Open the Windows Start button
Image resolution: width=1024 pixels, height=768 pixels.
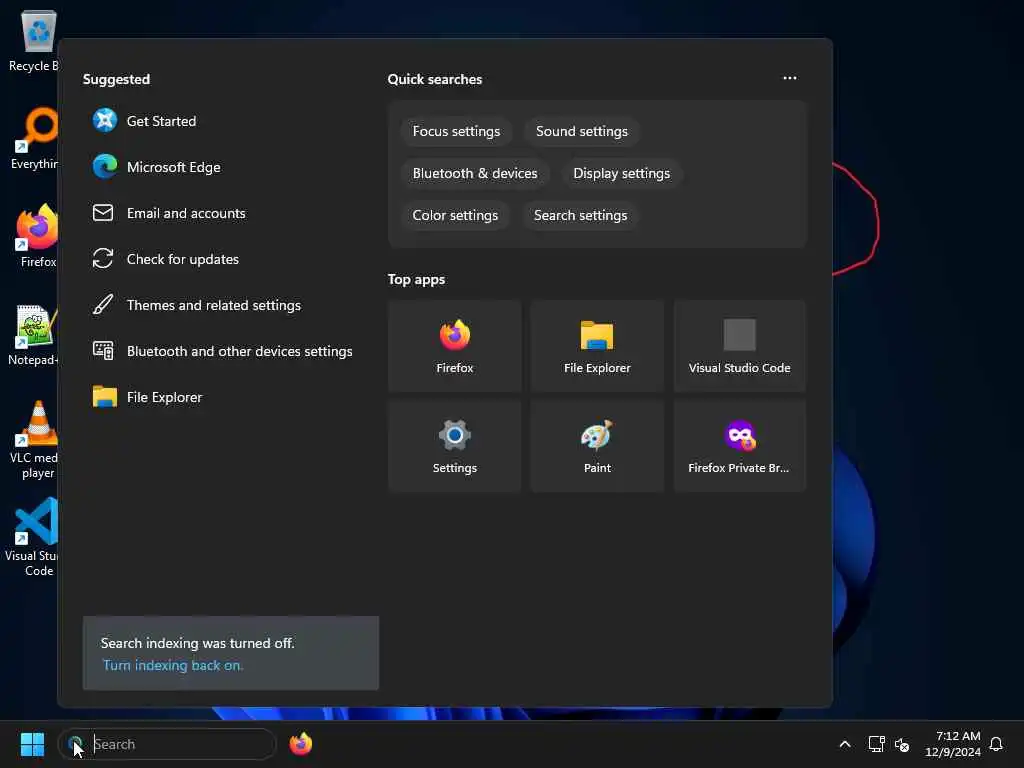pyautogui.click(x=32, y=744)
